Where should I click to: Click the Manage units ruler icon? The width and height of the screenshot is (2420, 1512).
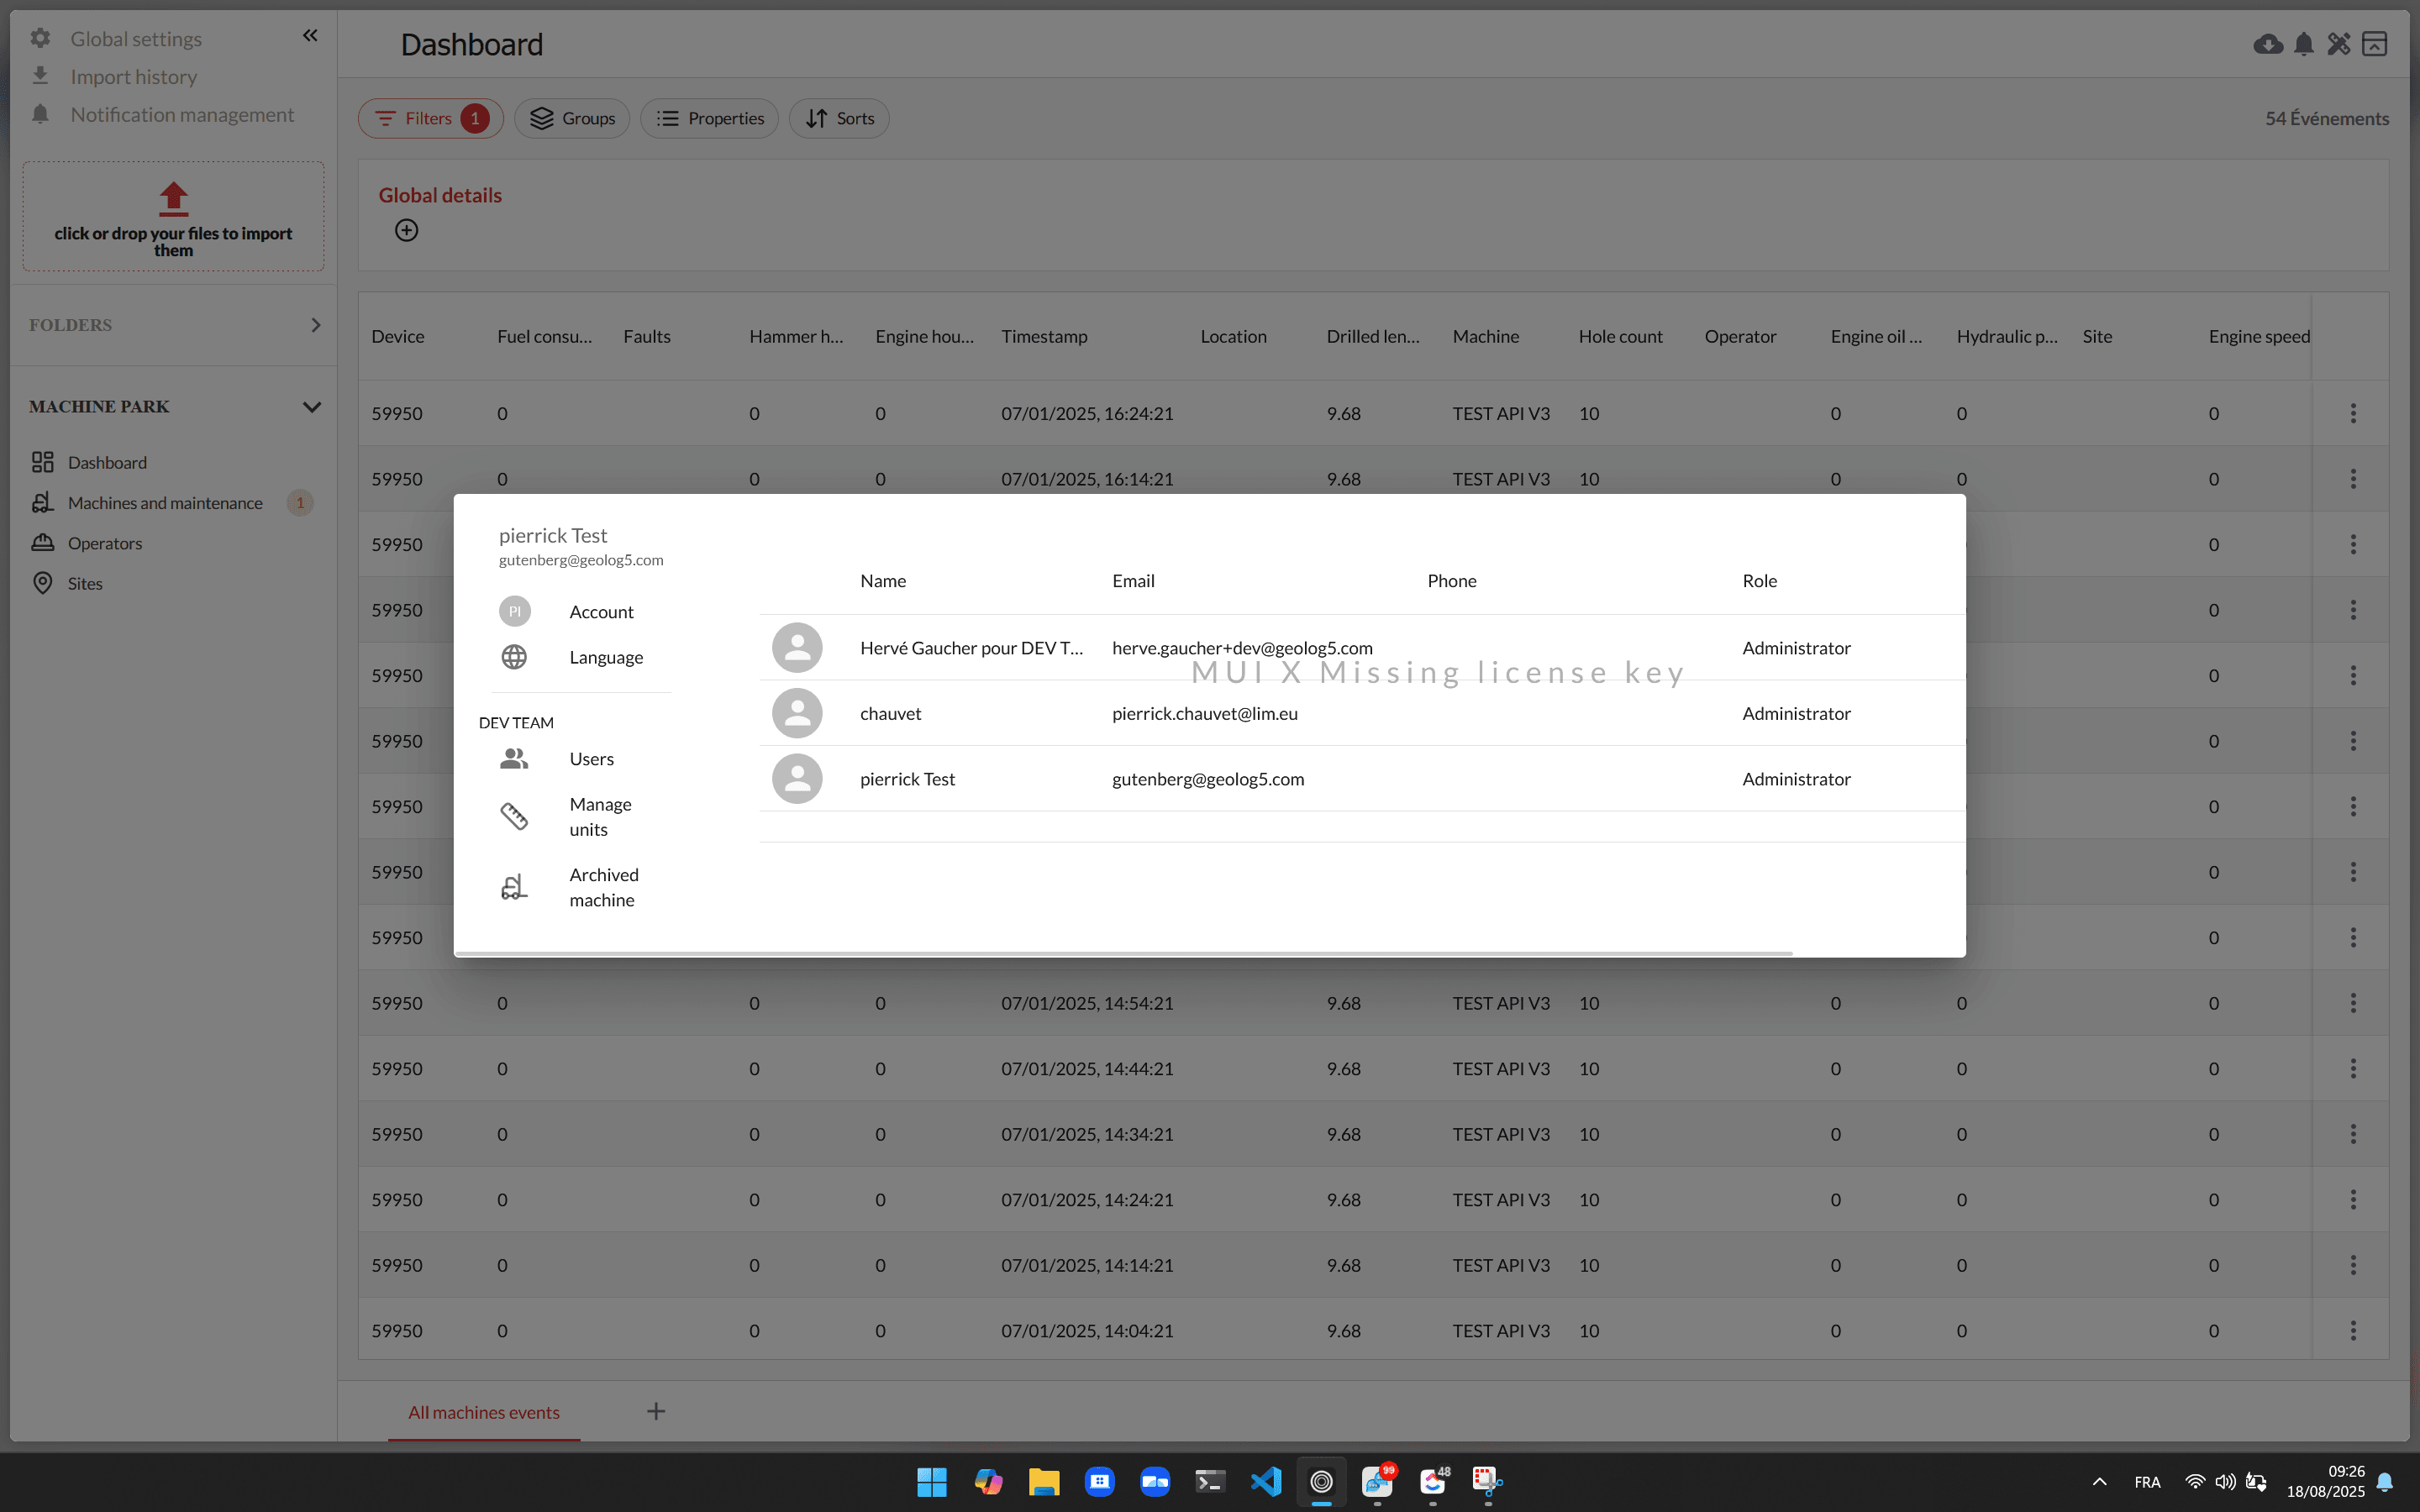click(x=514, y=817)
